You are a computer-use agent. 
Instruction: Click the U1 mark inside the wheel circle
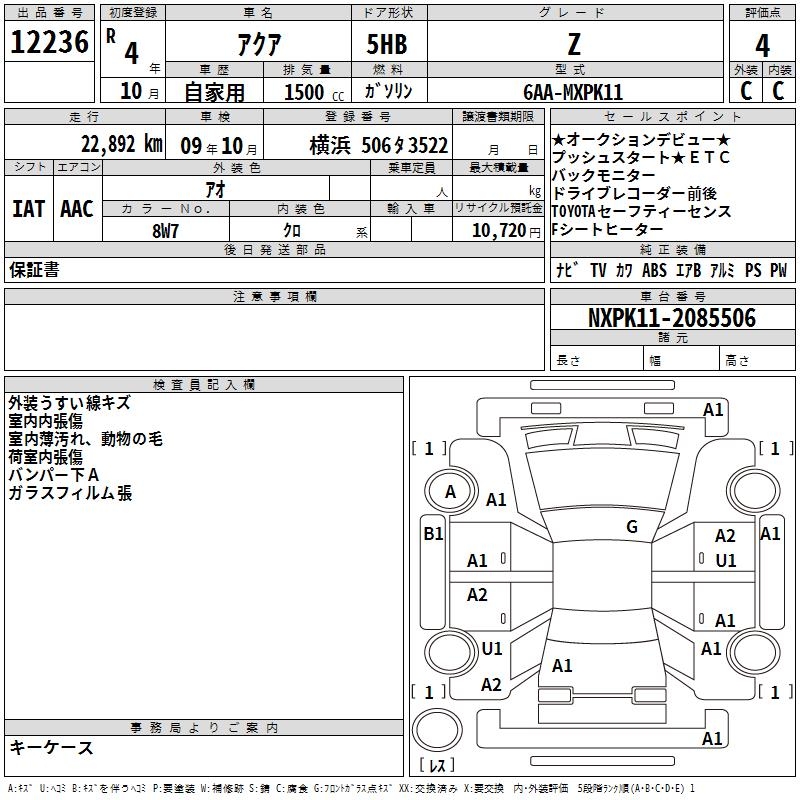[491, 648]
